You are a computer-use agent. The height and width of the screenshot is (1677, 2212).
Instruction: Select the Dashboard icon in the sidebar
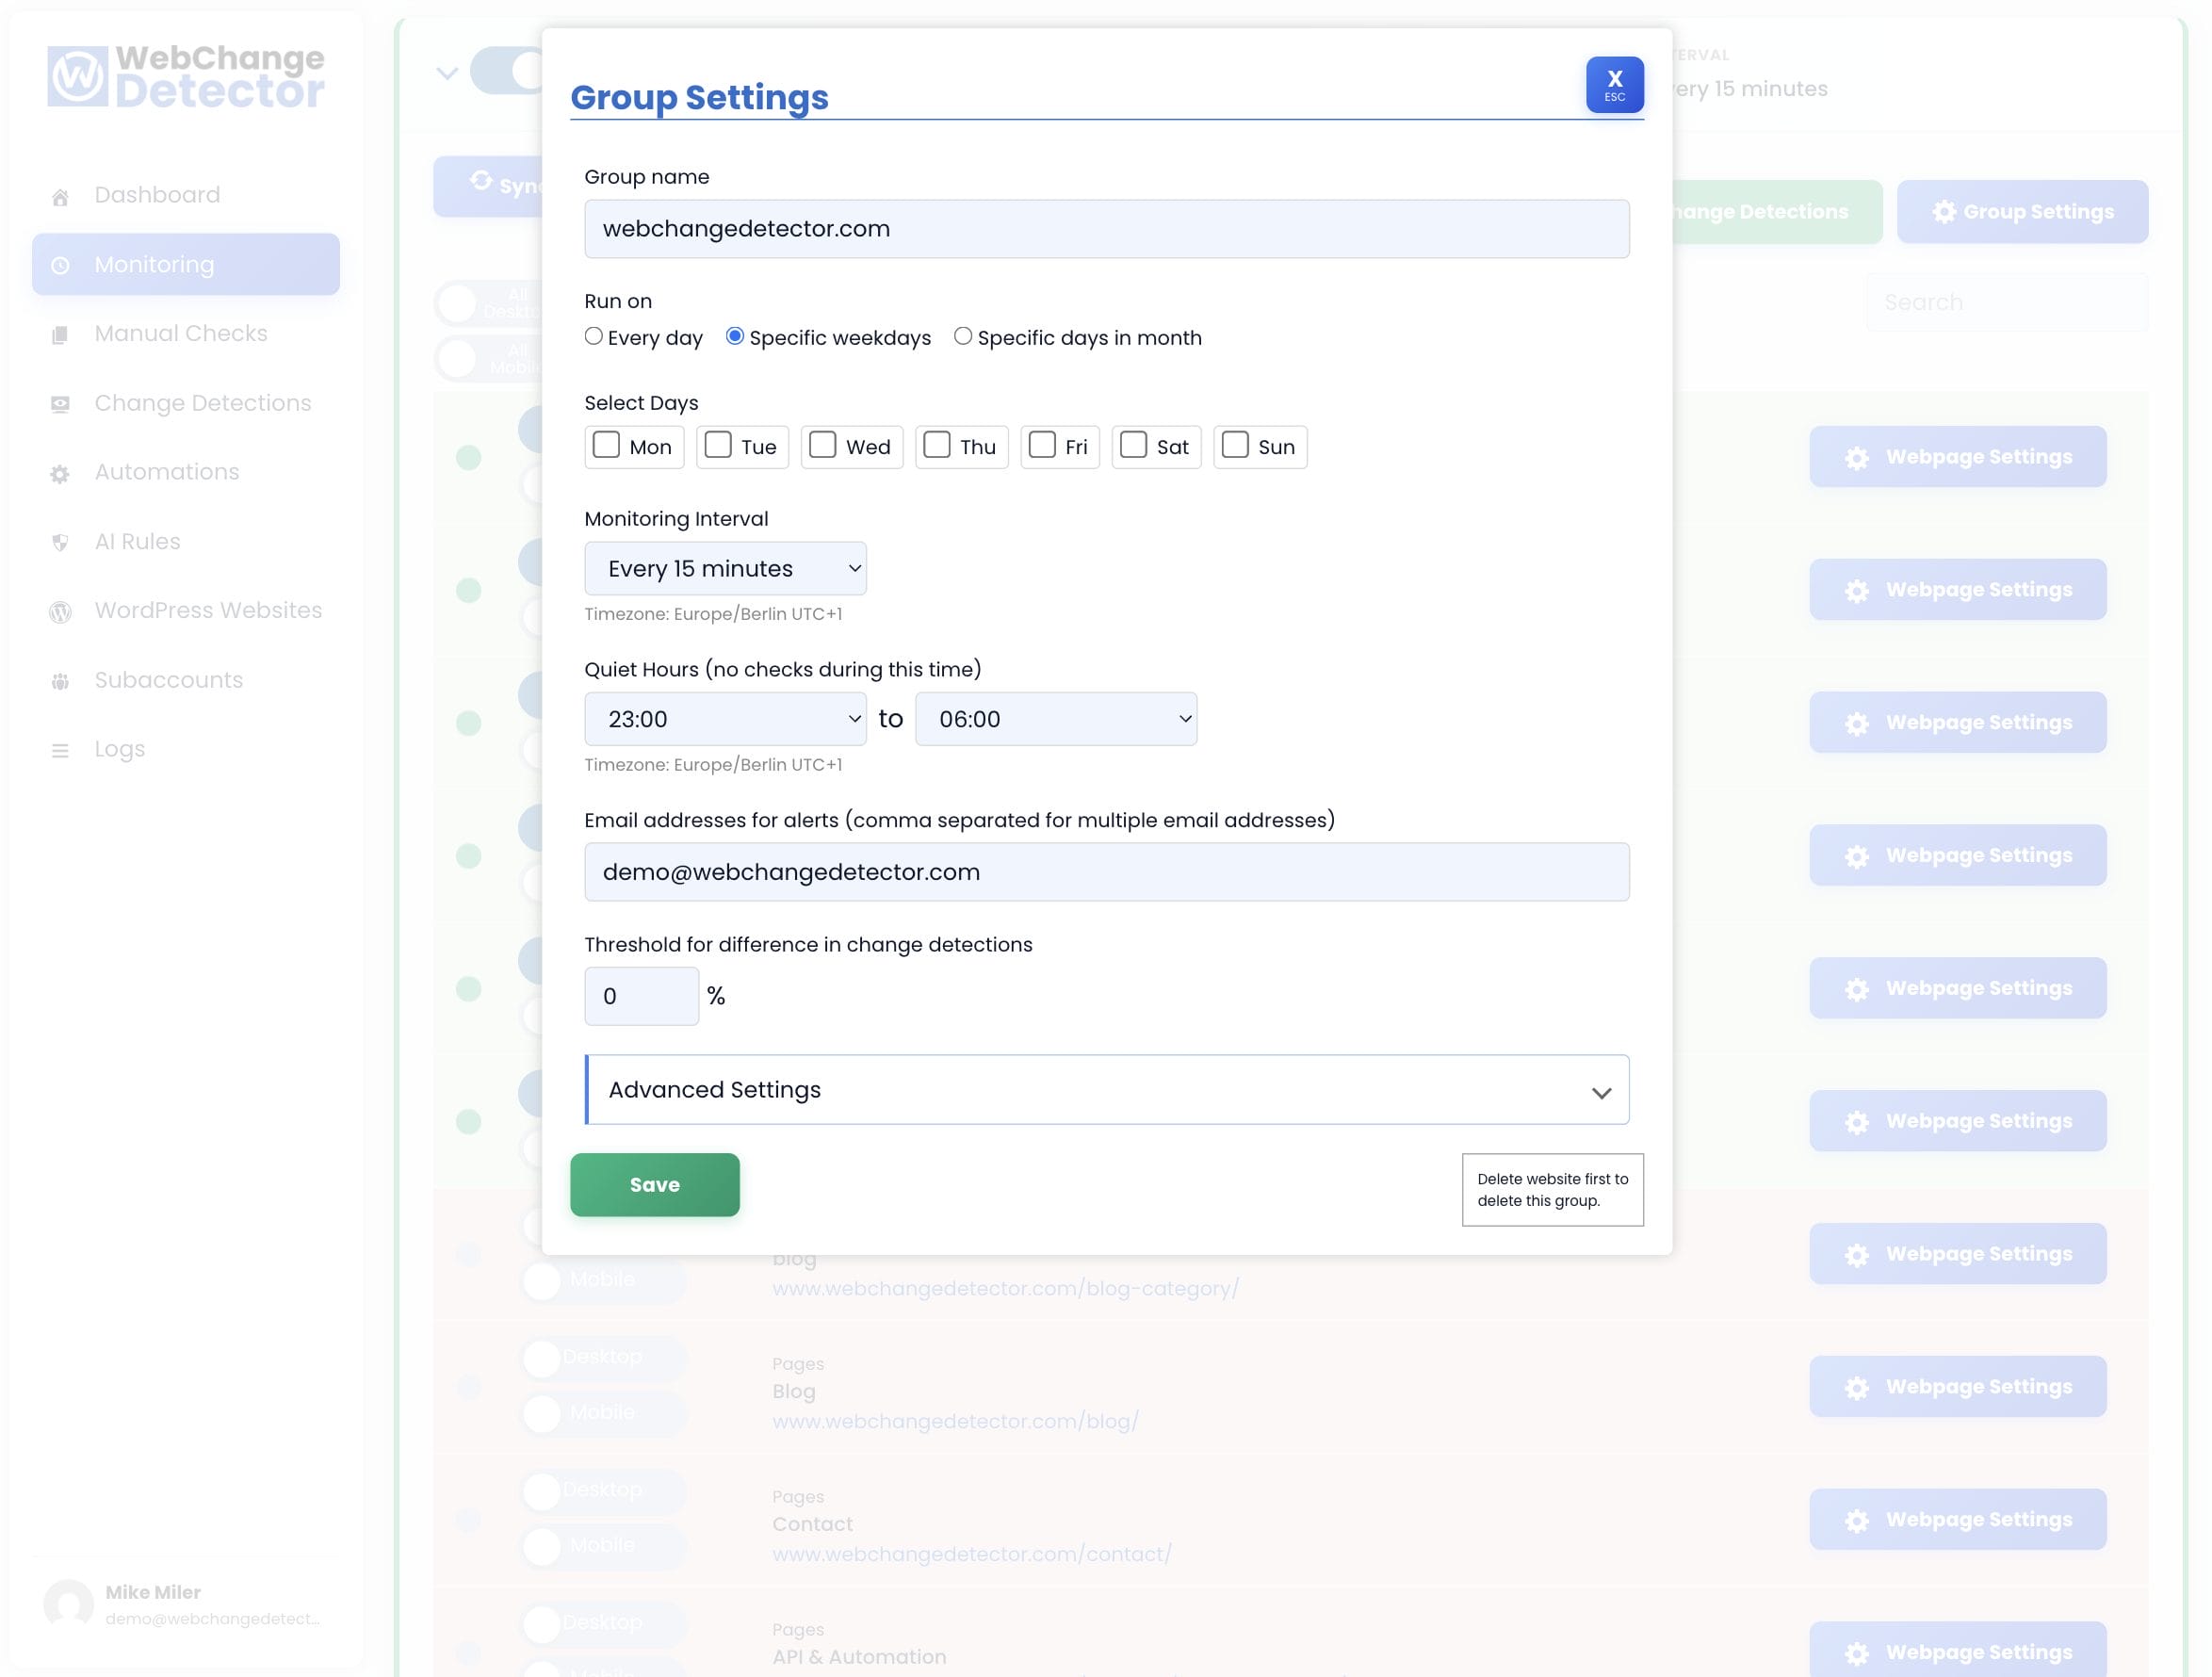pyautogui.click(x=60, y=194)
